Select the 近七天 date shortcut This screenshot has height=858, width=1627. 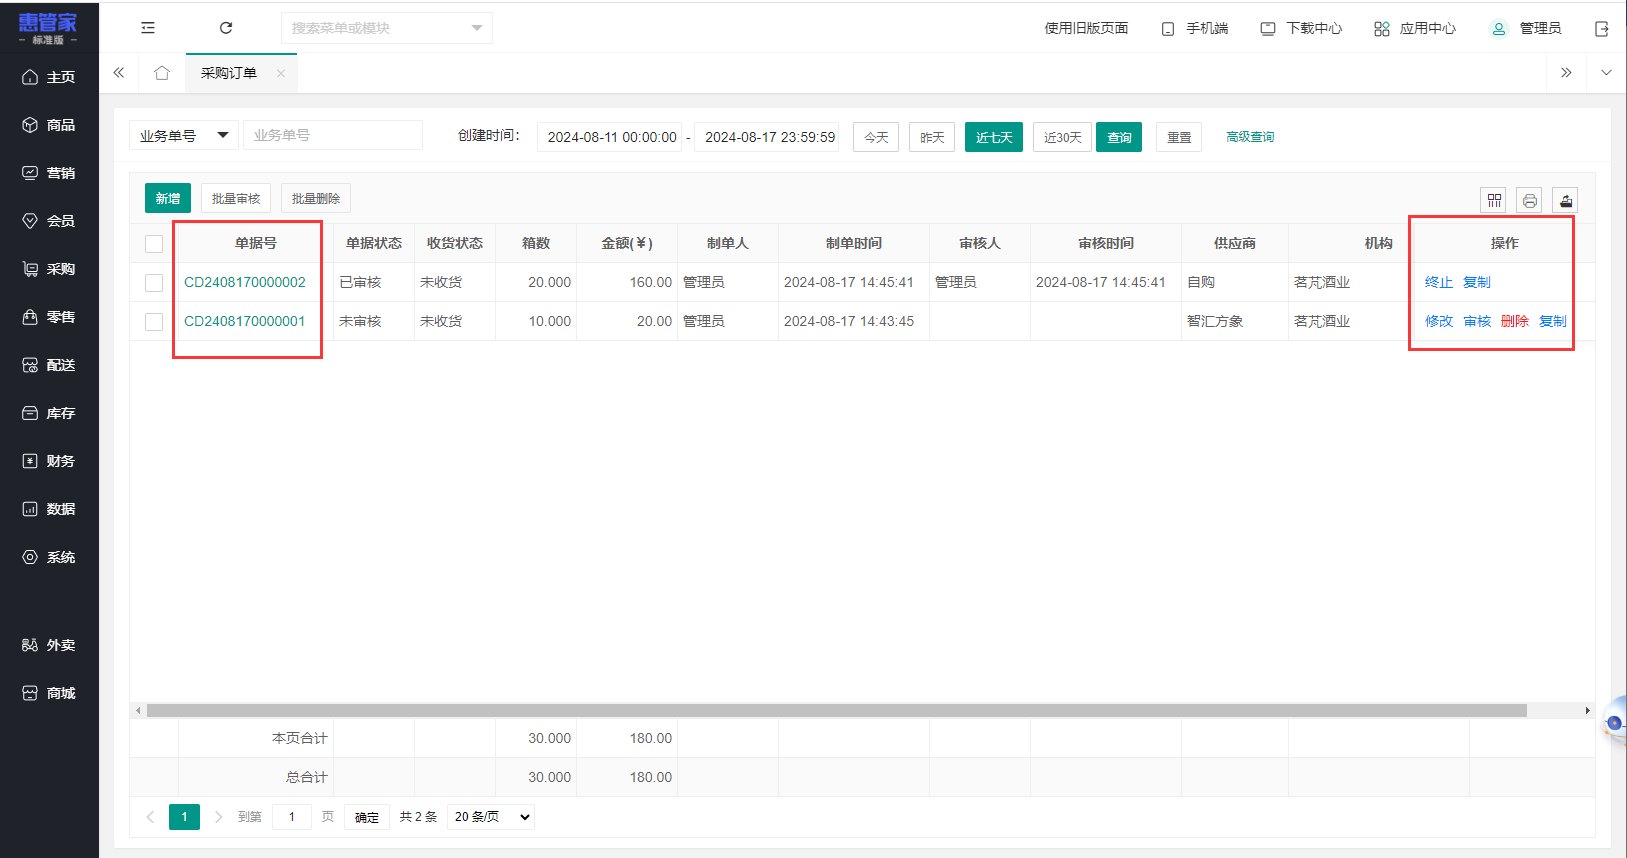click(994, 137)
